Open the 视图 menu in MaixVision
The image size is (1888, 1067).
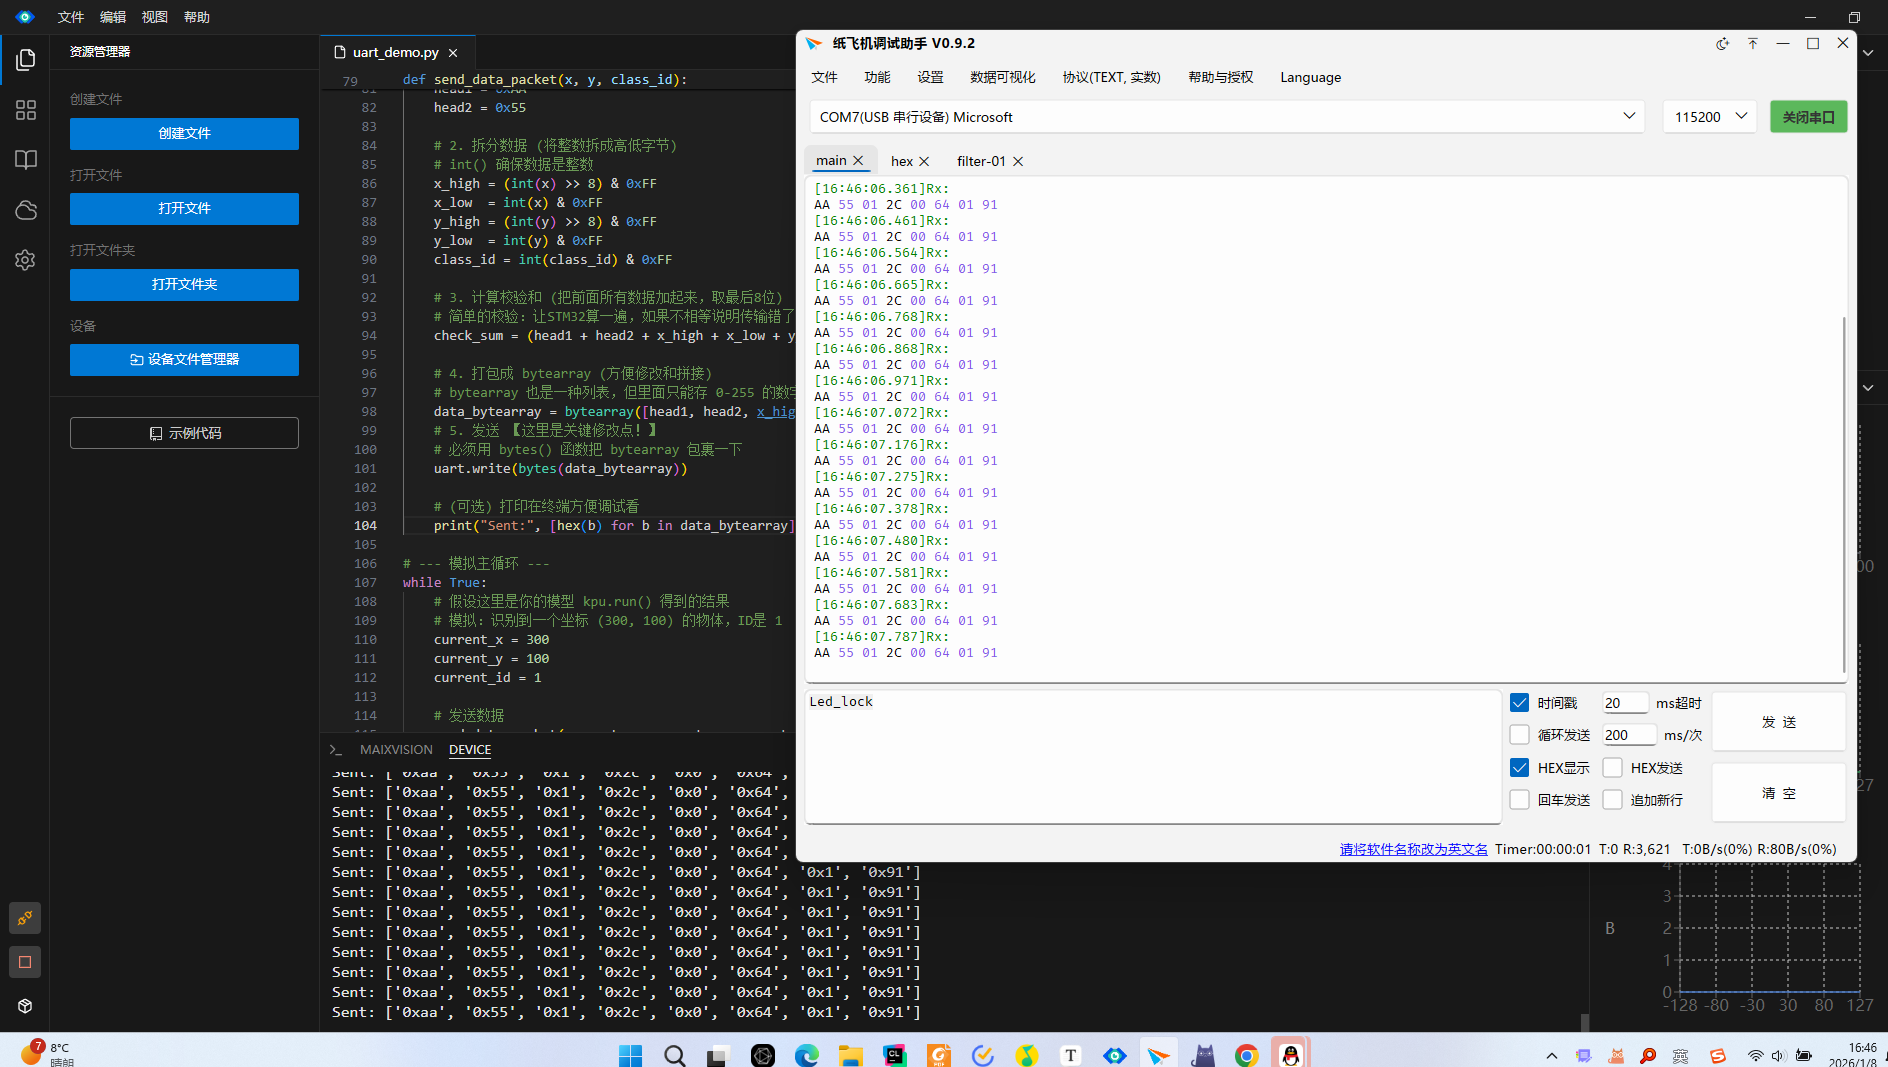[x=155, y=17]
